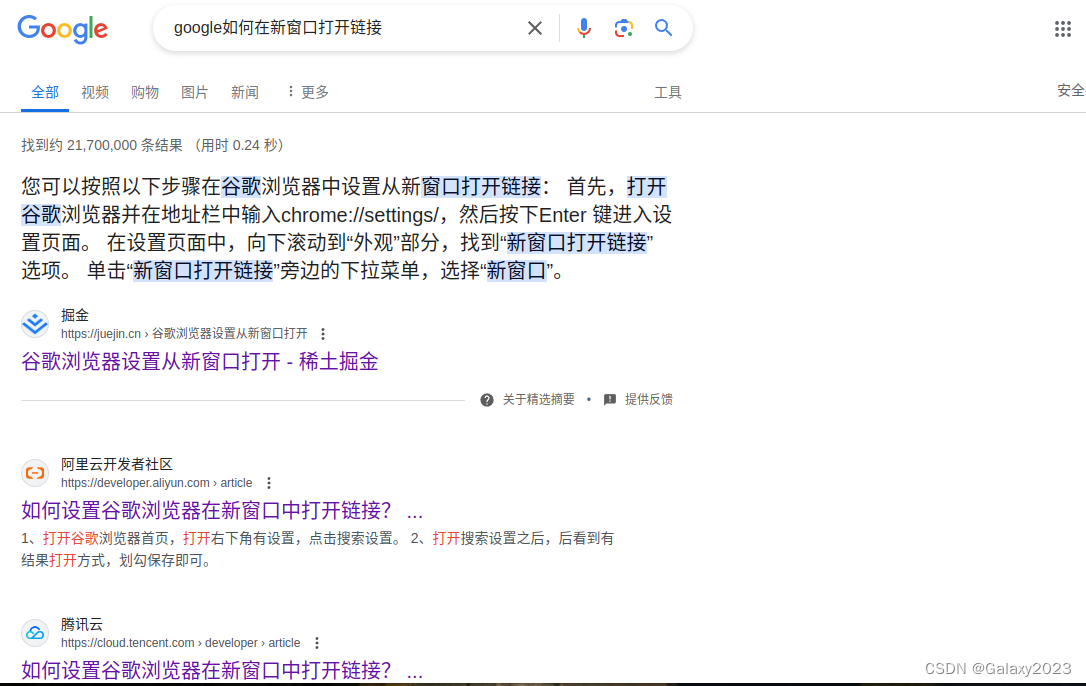The width and height of the screenshot is (1086, 686).
Task: Start voice search with microphone icon
Action: click(x=584, y=28)
